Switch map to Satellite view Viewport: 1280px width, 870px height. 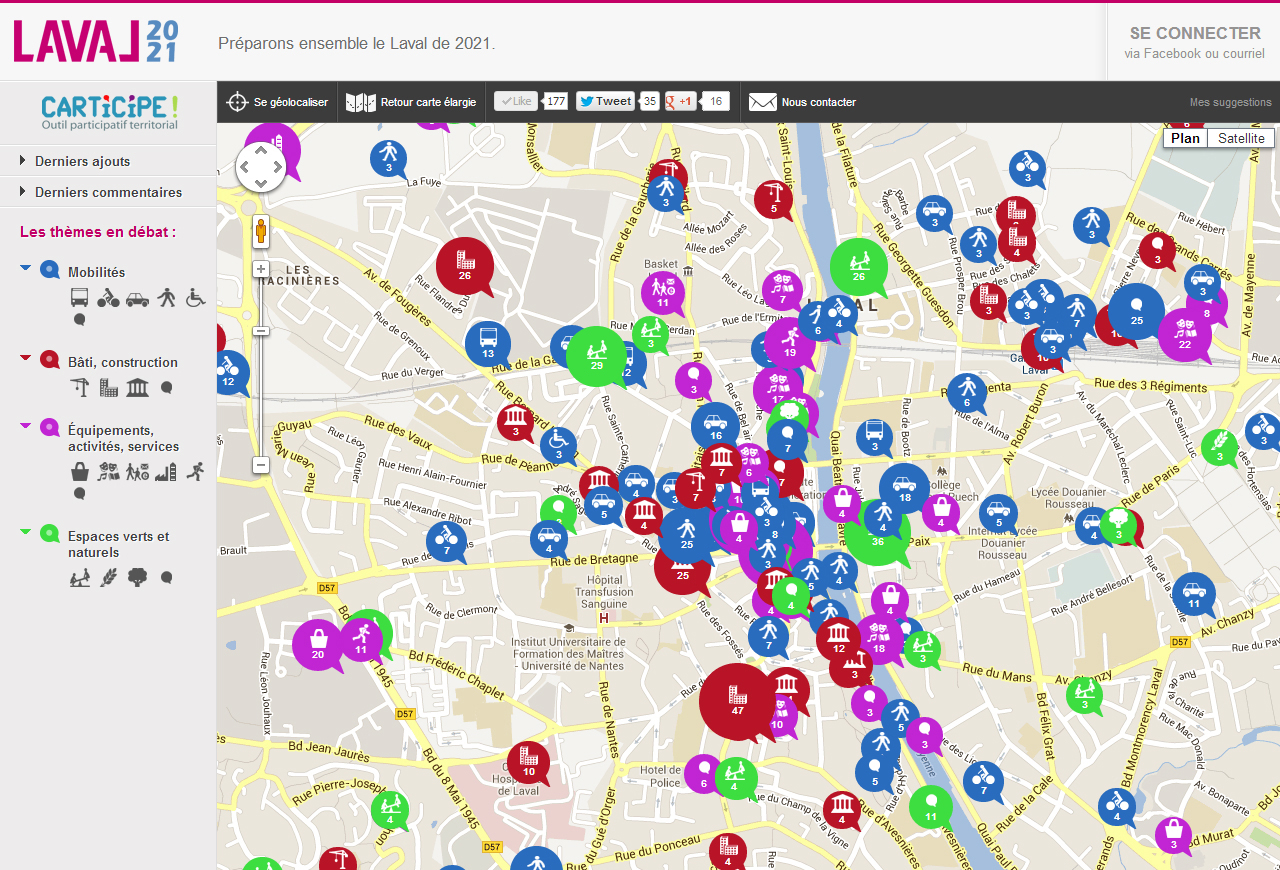point(1241,138)
